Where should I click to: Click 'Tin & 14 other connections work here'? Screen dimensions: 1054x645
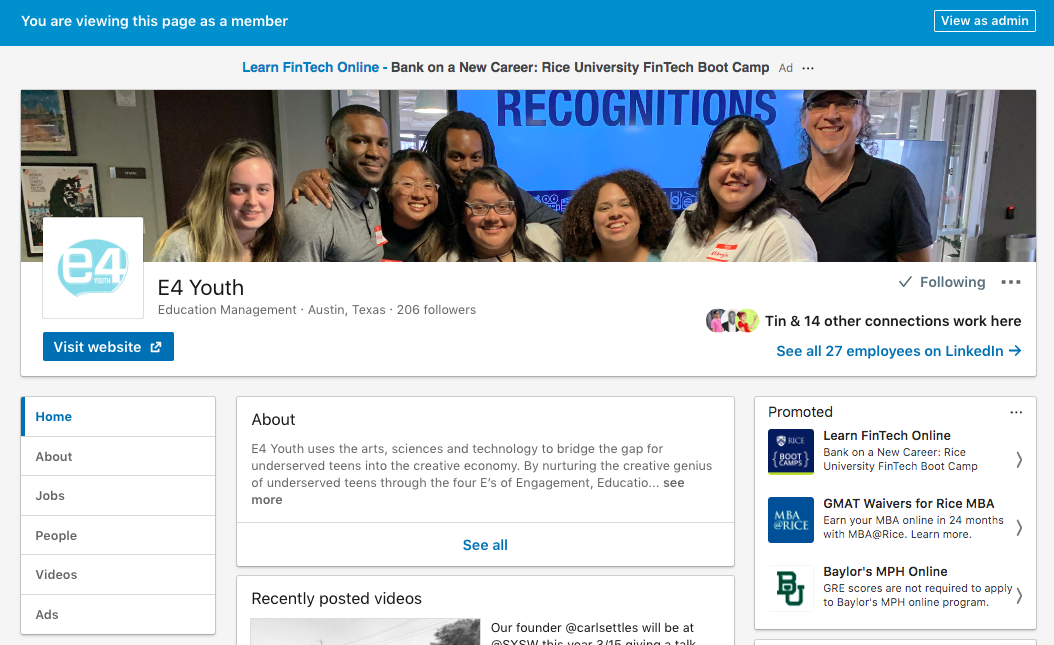coord(893,321)
